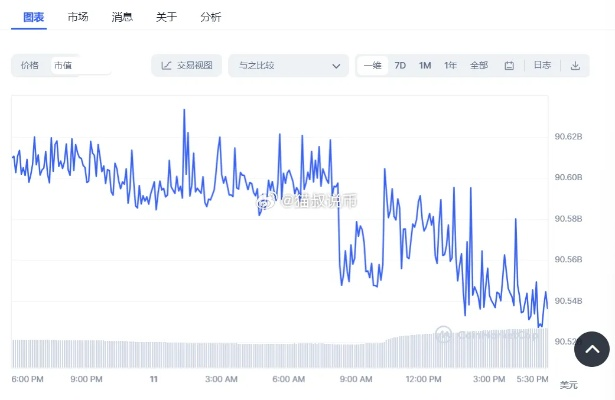Pick the 1年 one-year range
This screenshot has height=400, width=615.
[450, 66]
